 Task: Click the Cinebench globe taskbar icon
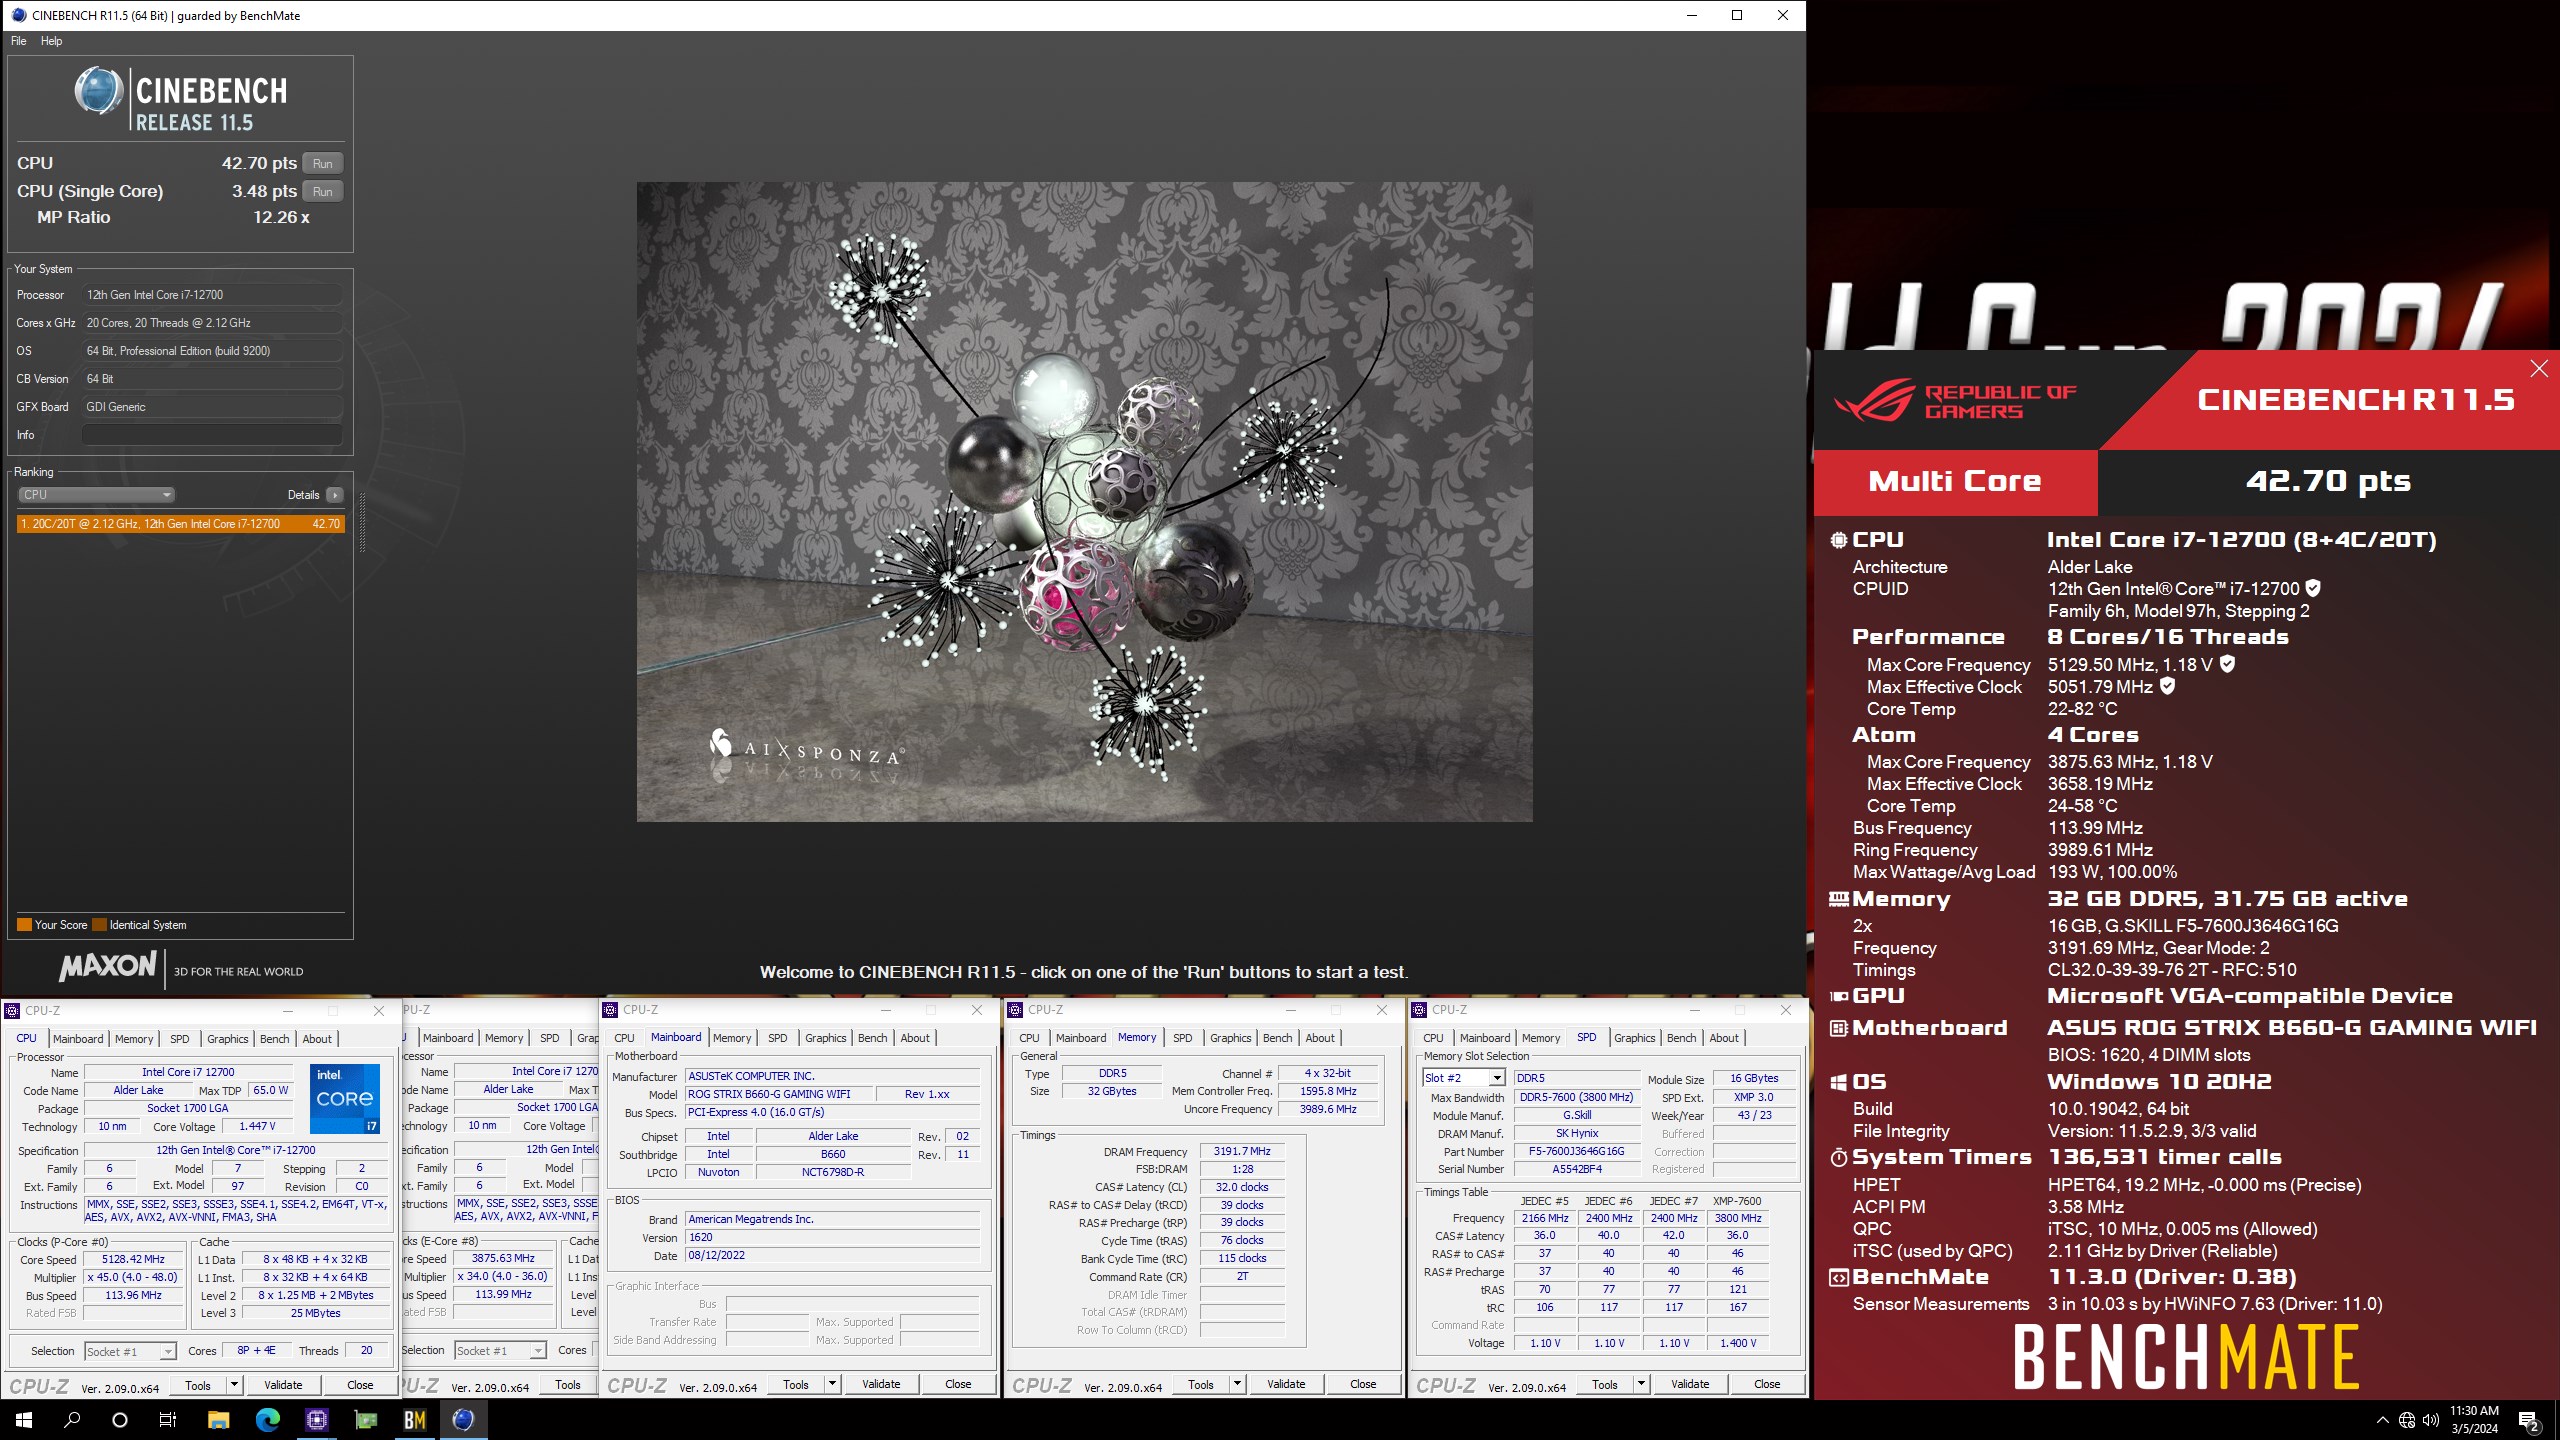click(x=463, y=1420)
